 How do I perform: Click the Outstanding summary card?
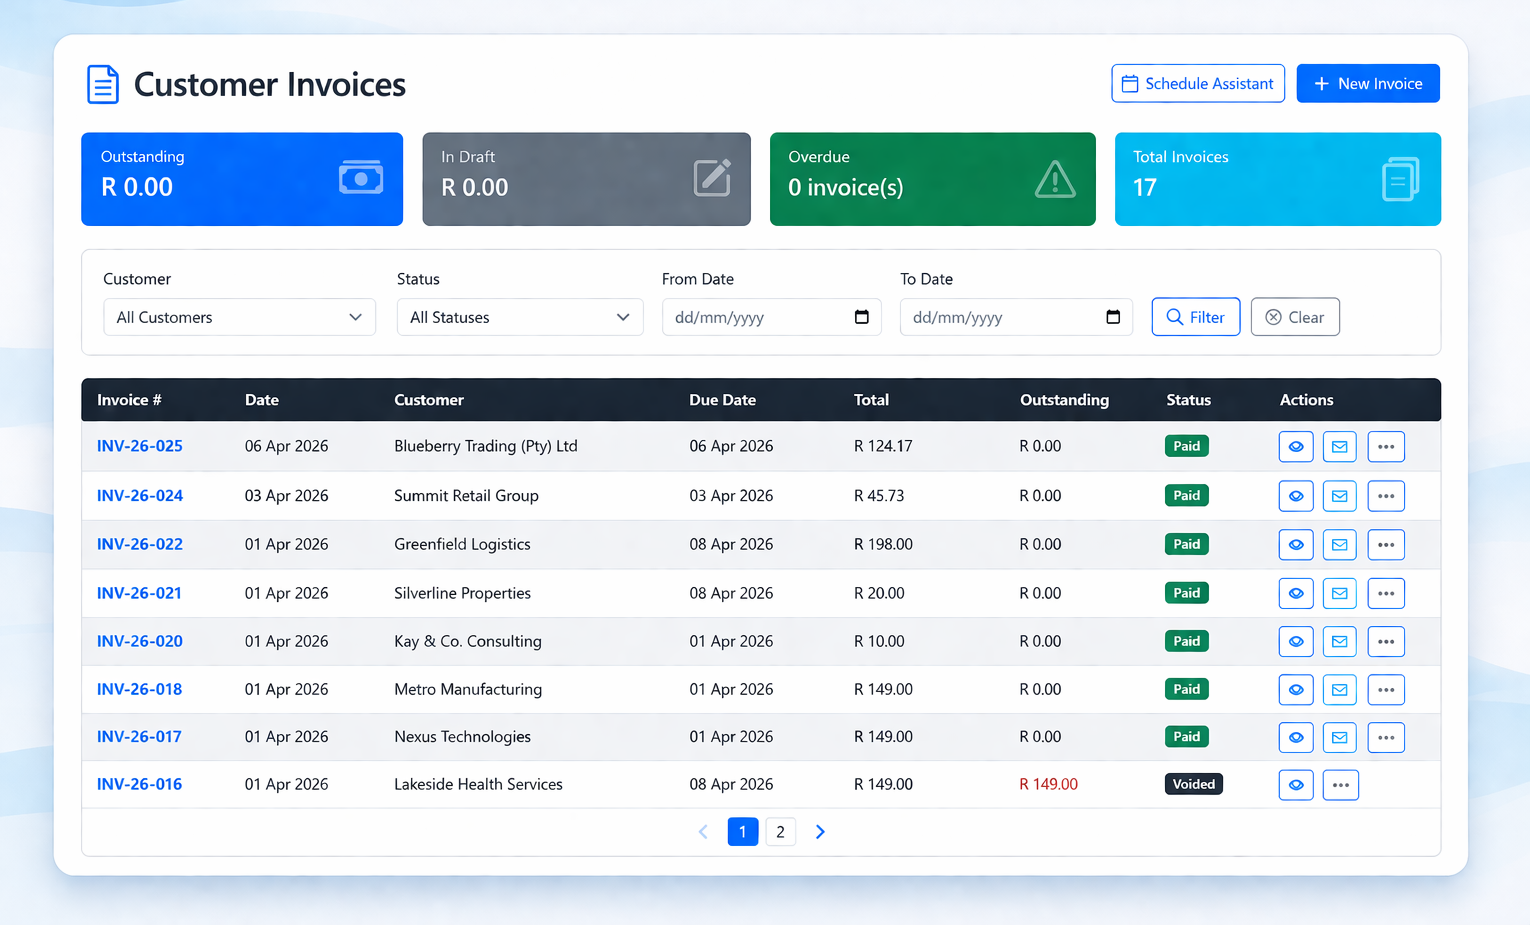click(x=241, y=179)
